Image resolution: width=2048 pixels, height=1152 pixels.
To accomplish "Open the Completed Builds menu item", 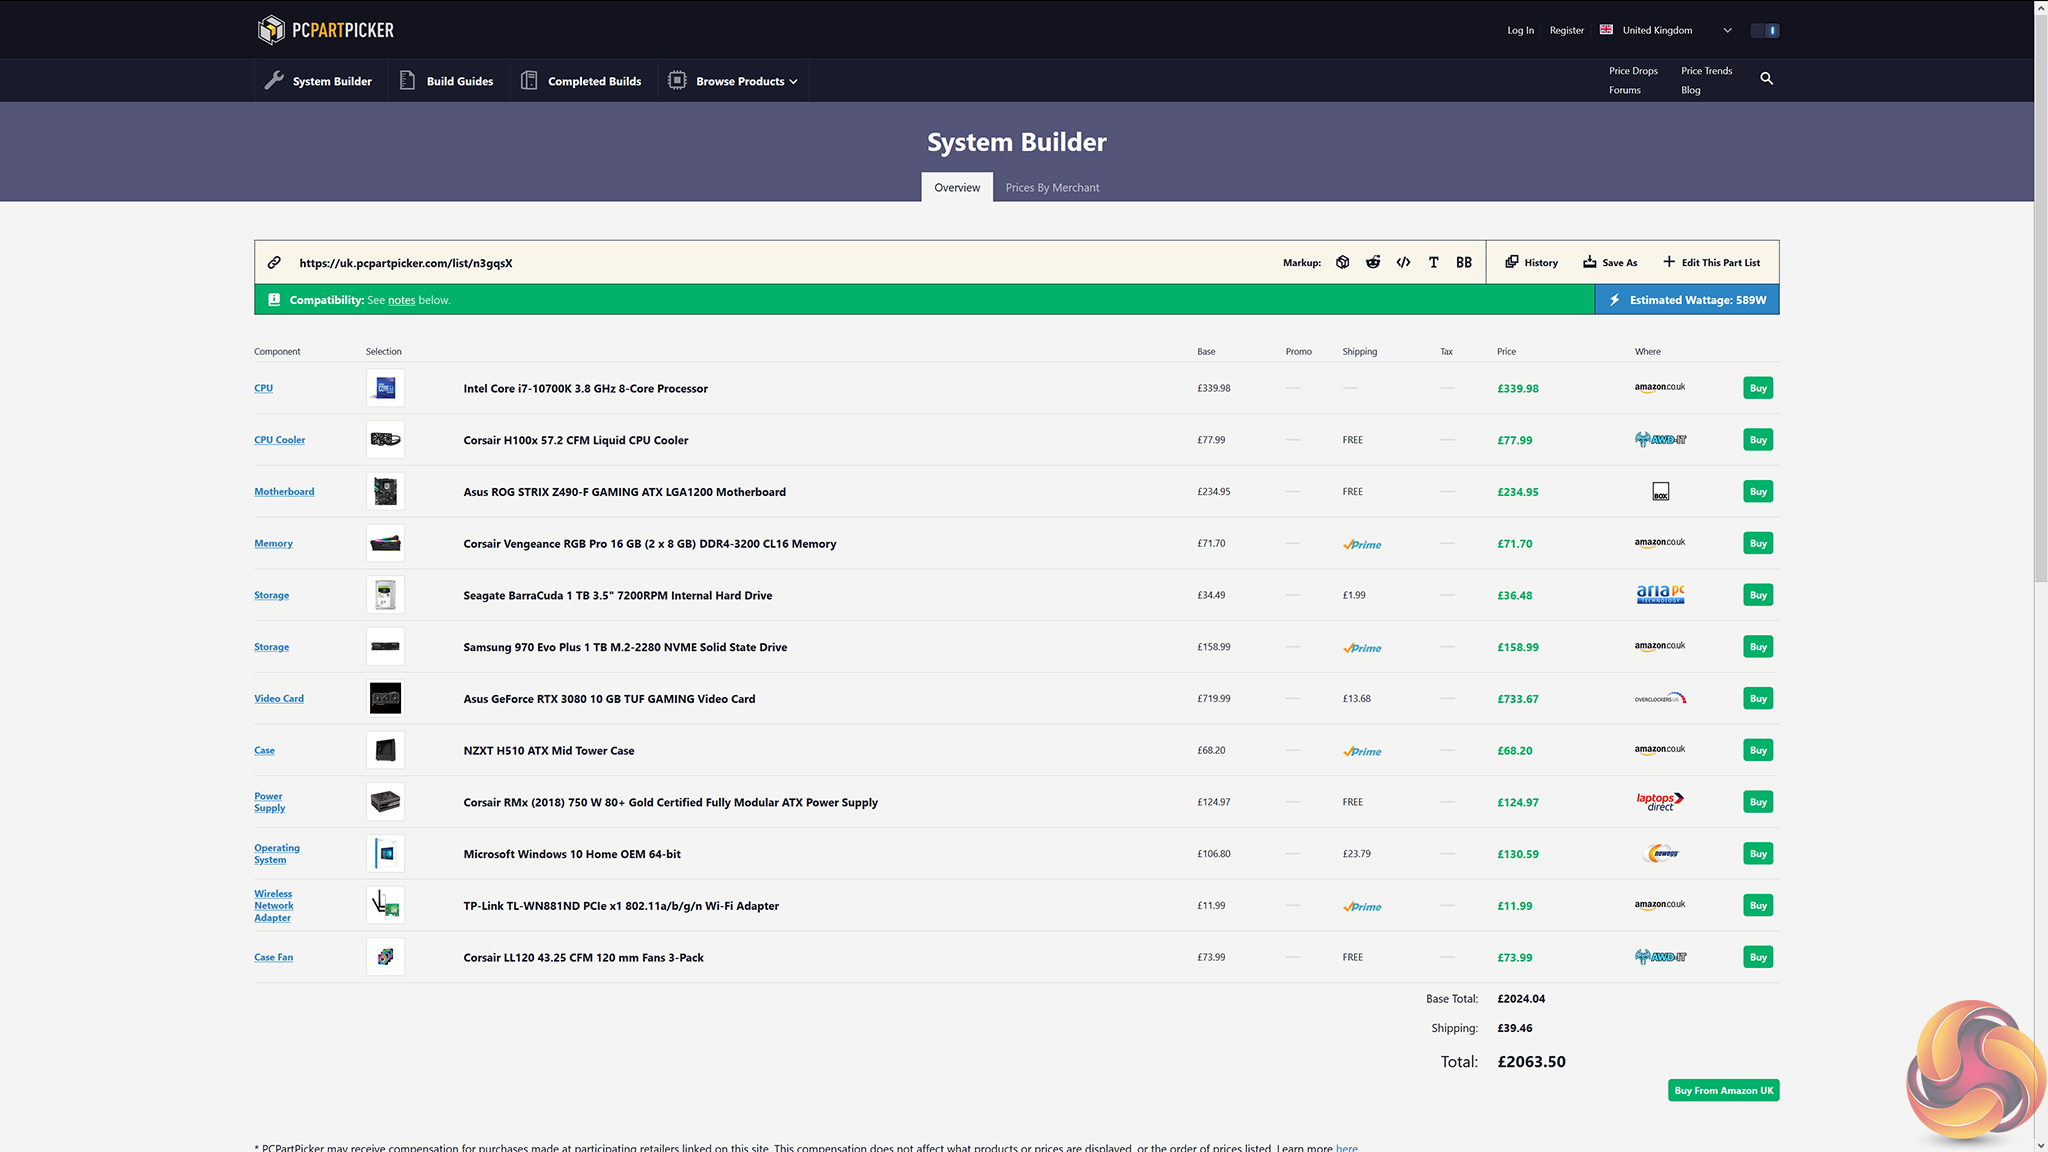I will (x=594, y=81).
